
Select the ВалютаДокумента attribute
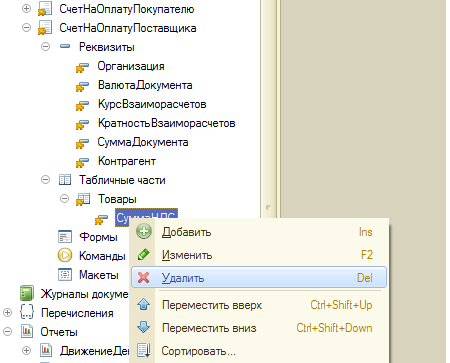pos(145,85)
